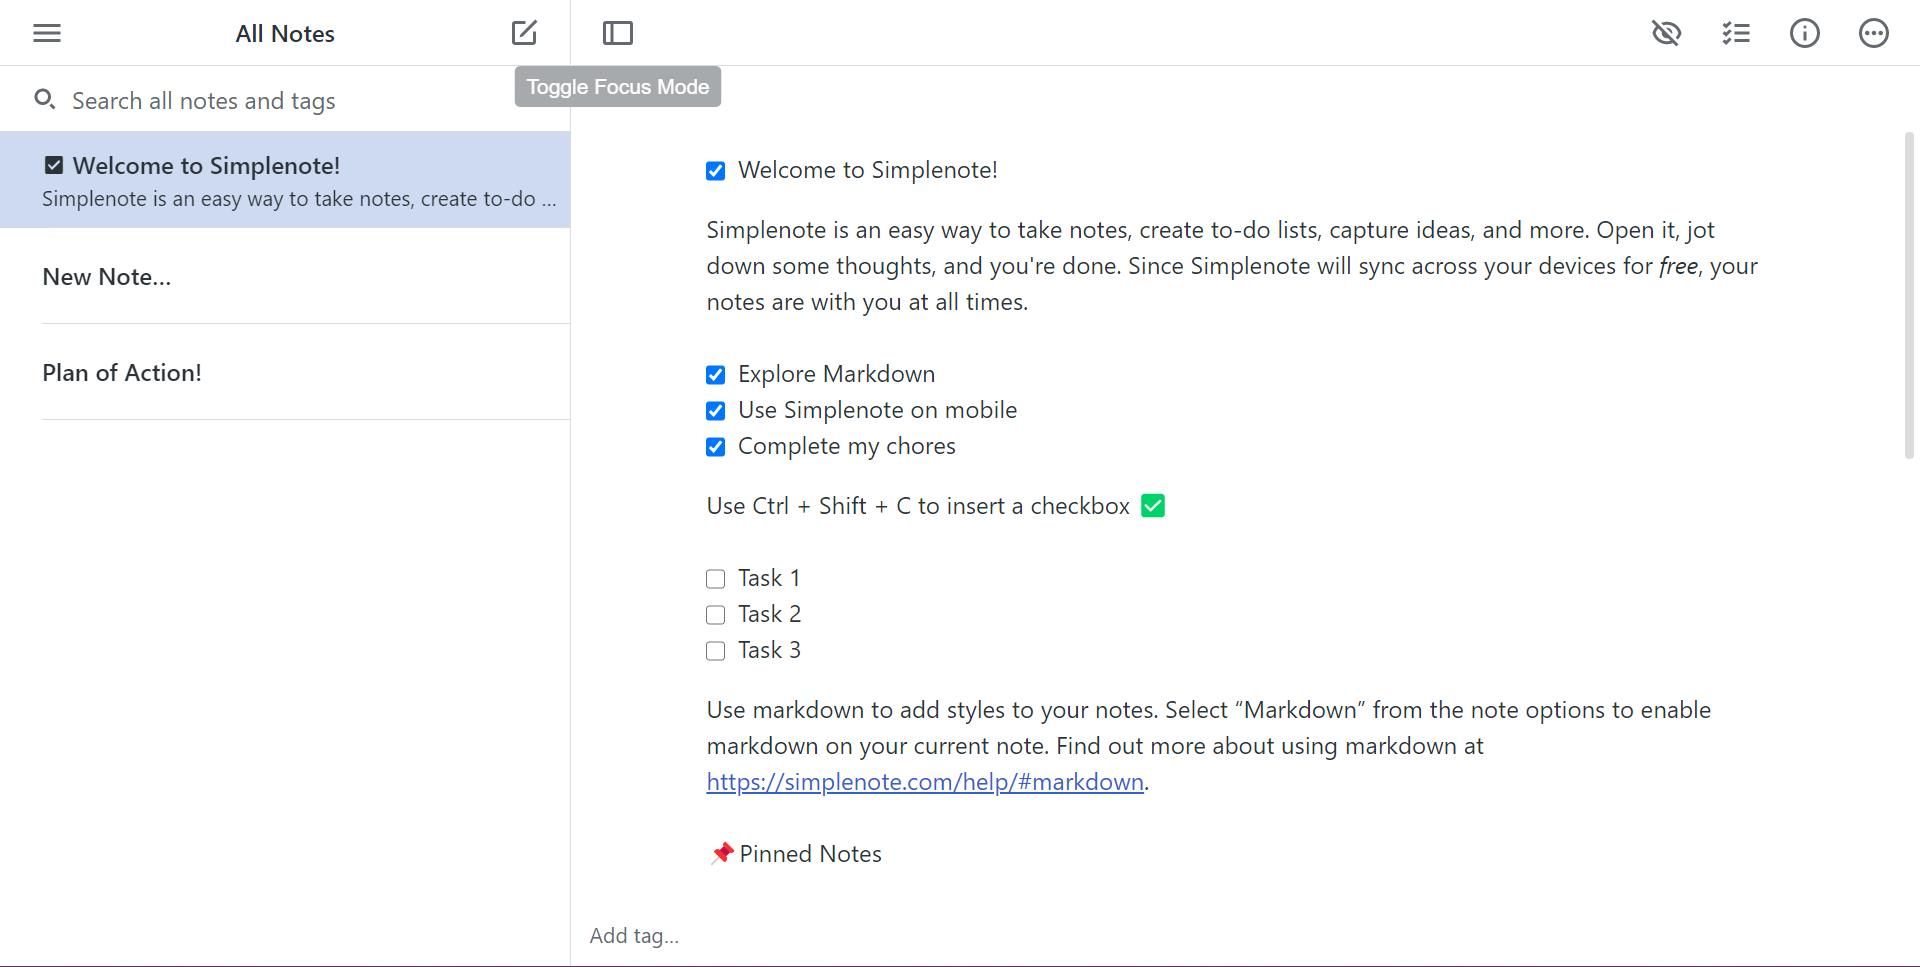Uncheck the Complete my chores item

[715, 447]
